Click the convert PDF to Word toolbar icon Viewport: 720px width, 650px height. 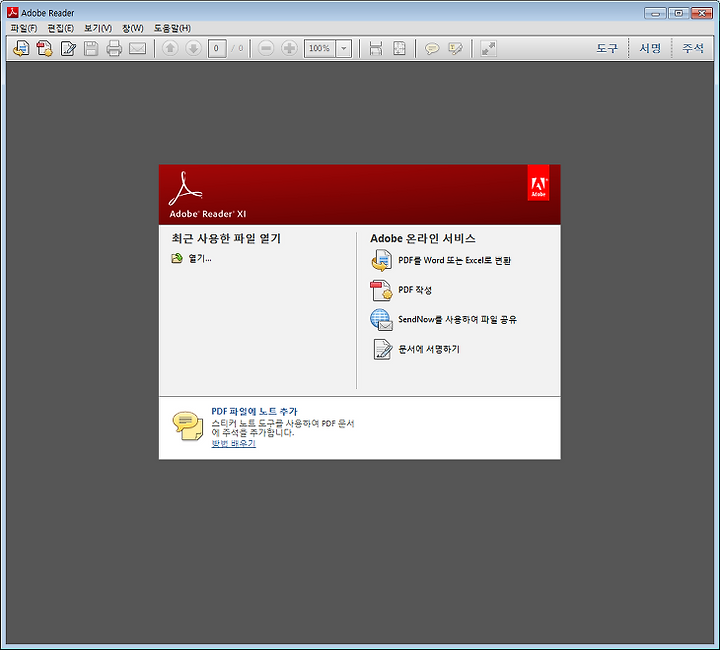point(21,48)
